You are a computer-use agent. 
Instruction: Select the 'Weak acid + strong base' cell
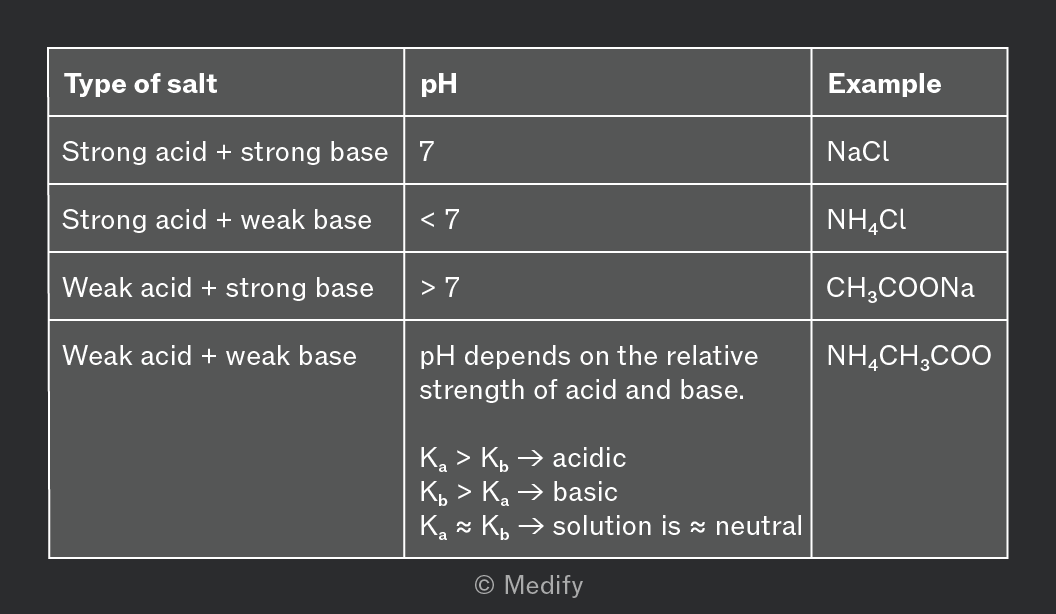[226, 286]
